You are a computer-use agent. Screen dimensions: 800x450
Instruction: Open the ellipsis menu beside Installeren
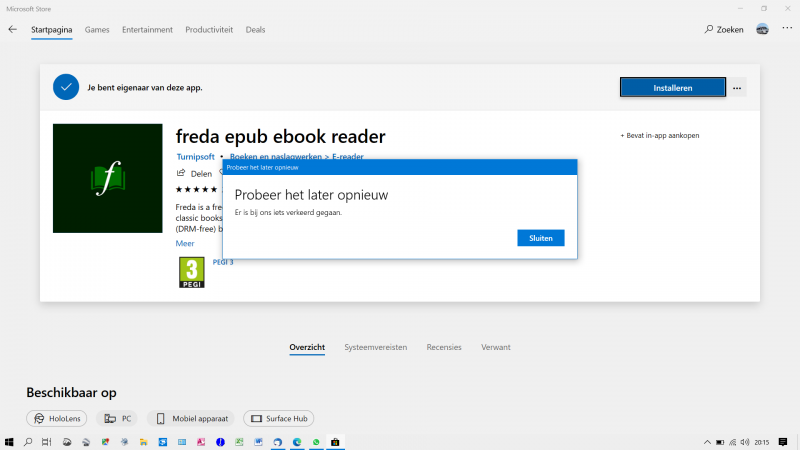tap(737, 88)
